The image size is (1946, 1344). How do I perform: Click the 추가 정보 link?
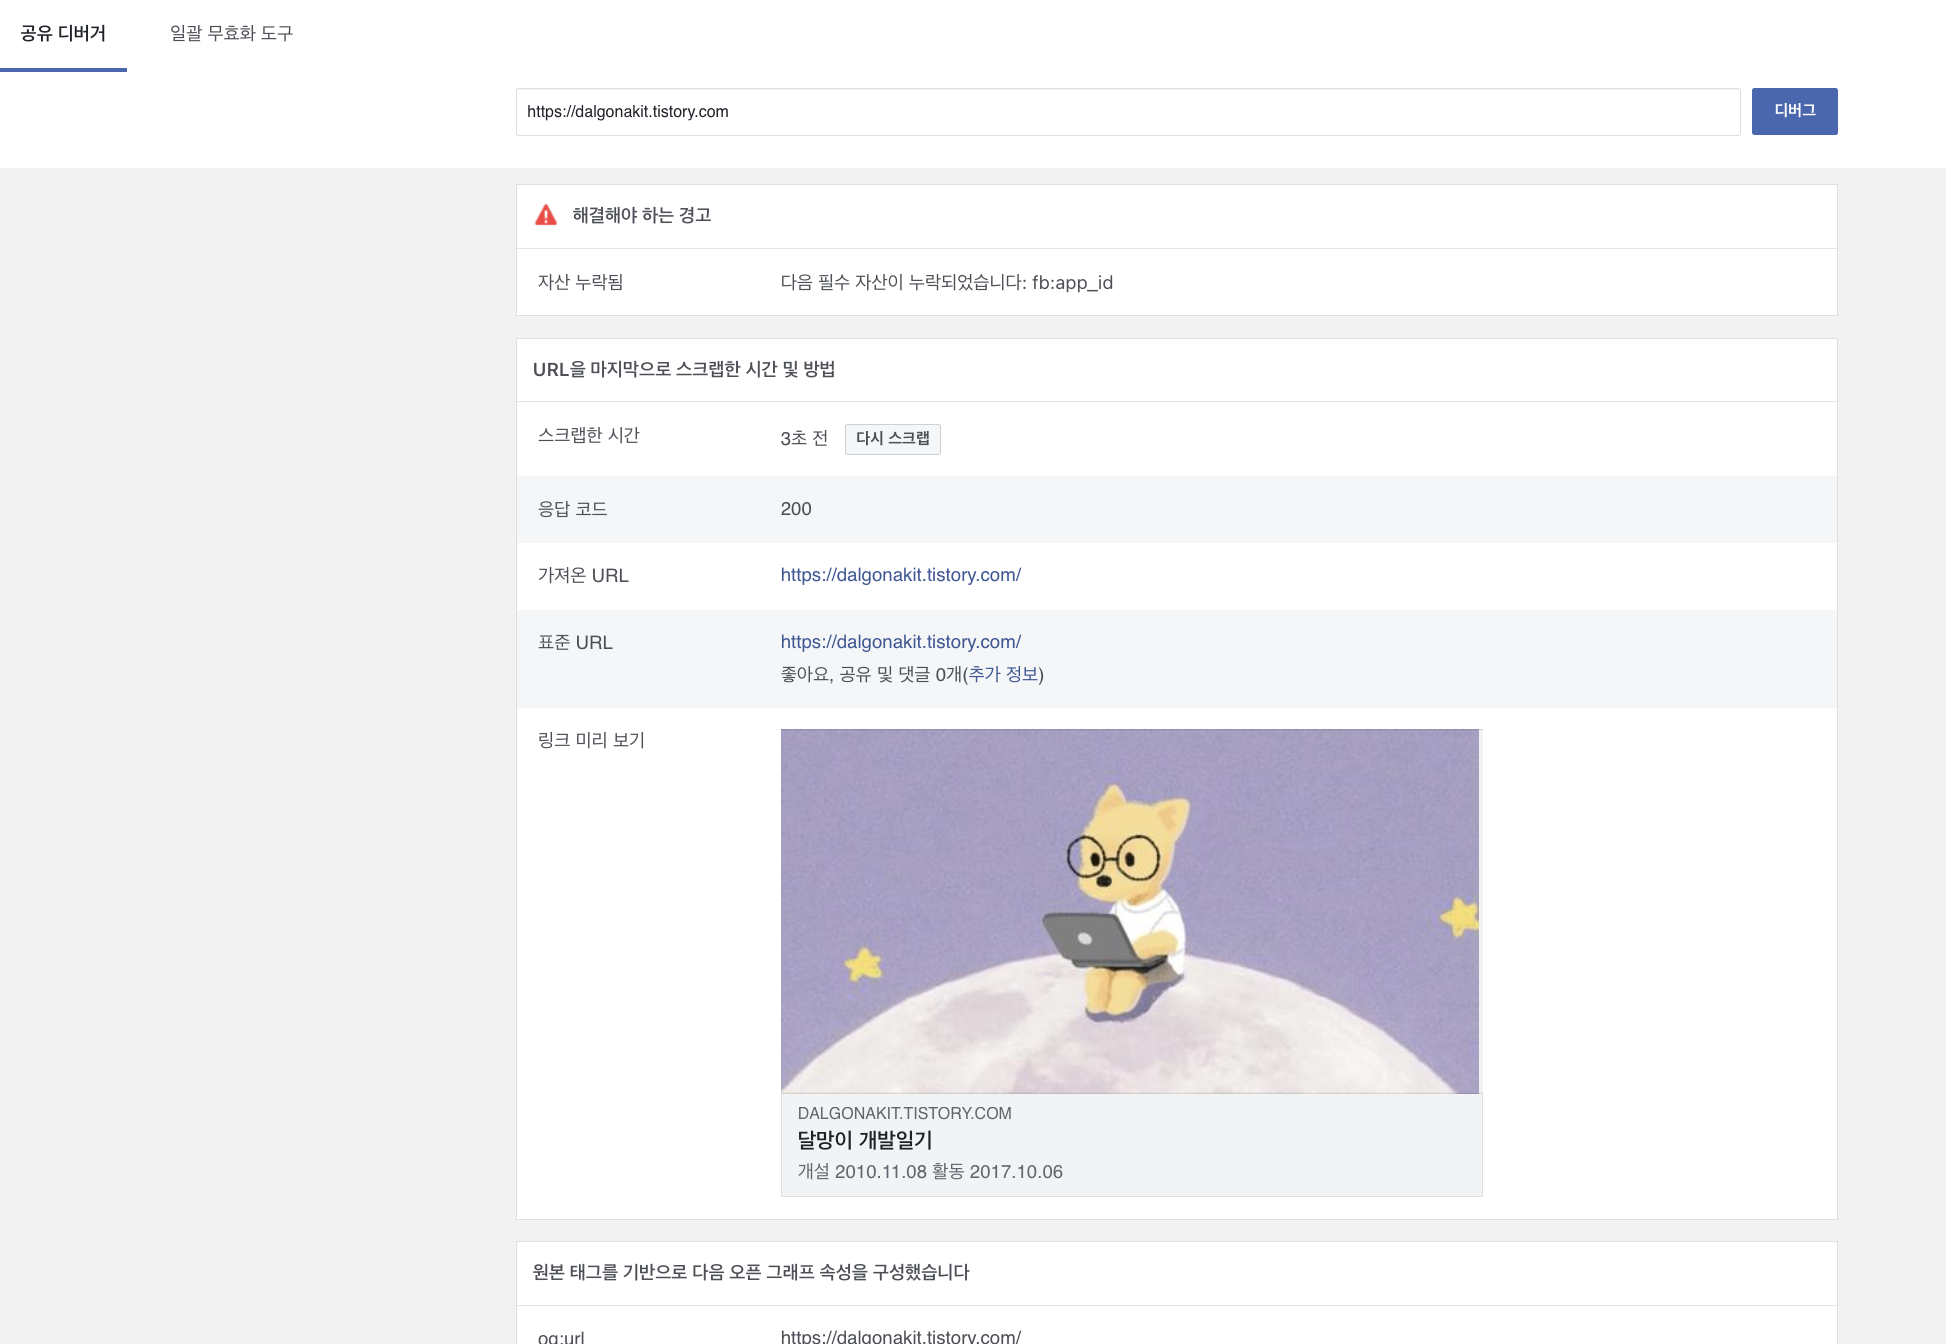tap(1003, 674)
